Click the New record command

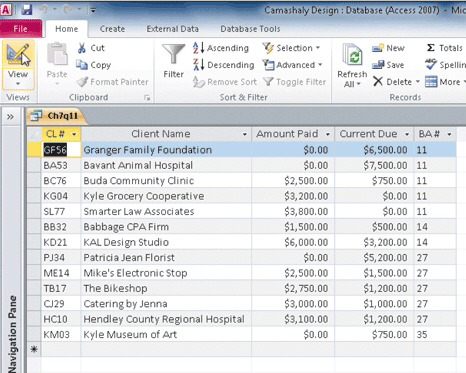[x=388, y=48]
